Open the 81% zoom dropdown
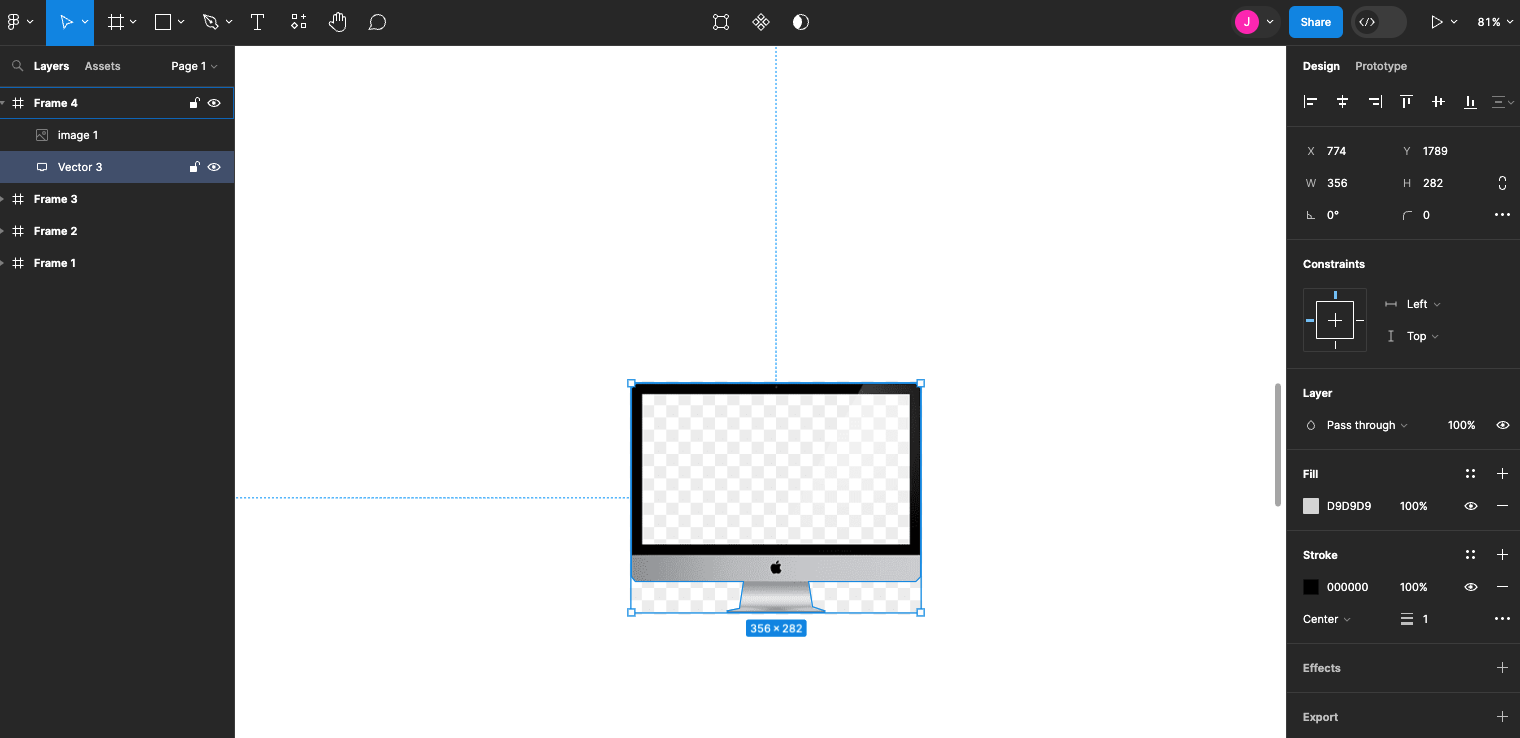Image resolution: width=1520 pixels, height=738 pixels. click(1495, 22)
